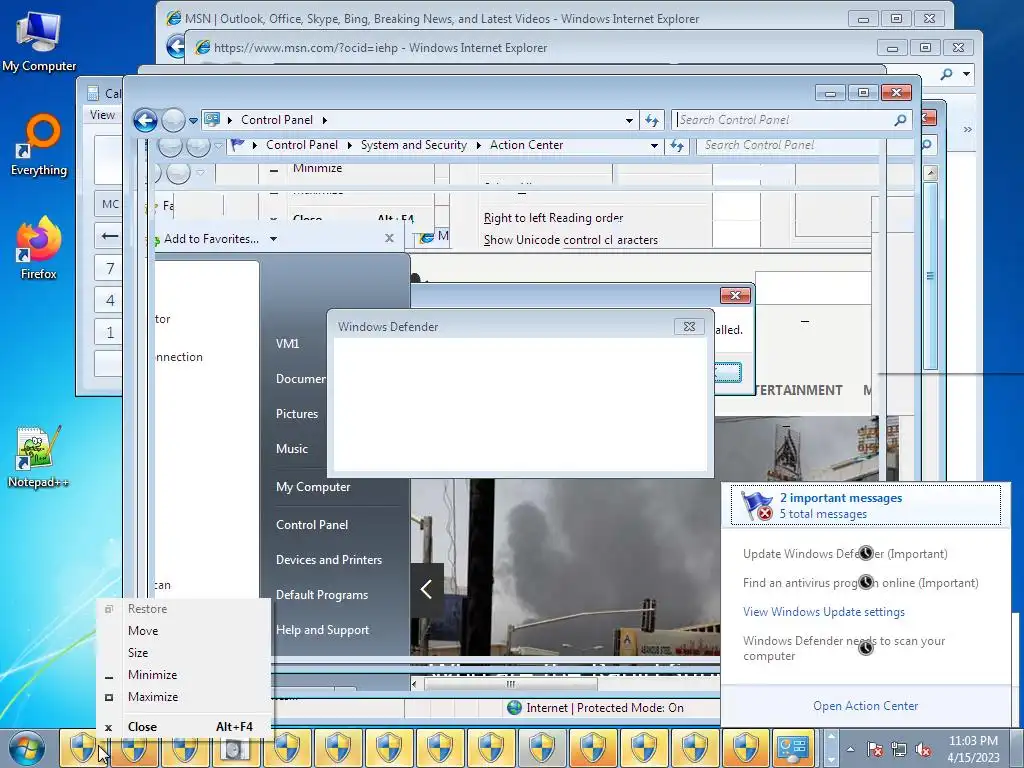Click the Action Center flag in the breadcrumb bar
Viewport: 1024px width, 768px height.
pyautogui.click(x=238, y=145)
